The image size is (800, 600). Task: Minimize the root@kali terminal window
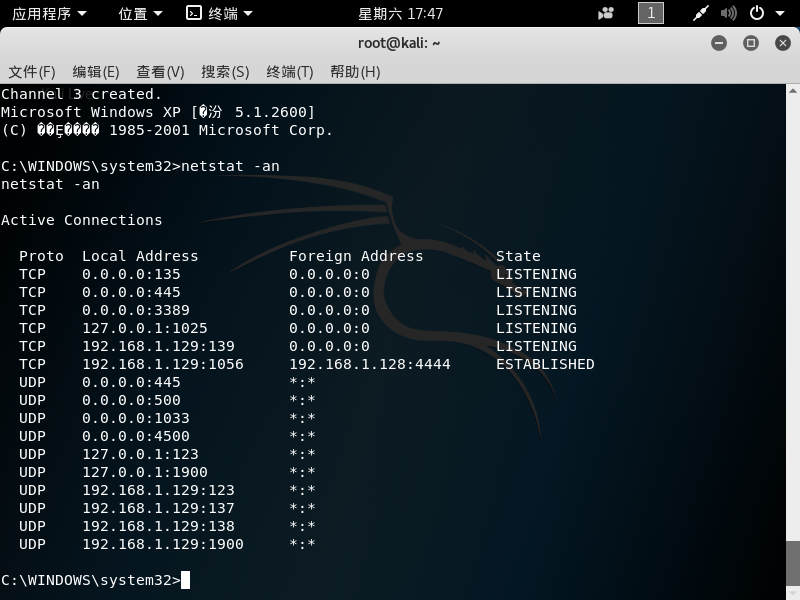point(719,43)
